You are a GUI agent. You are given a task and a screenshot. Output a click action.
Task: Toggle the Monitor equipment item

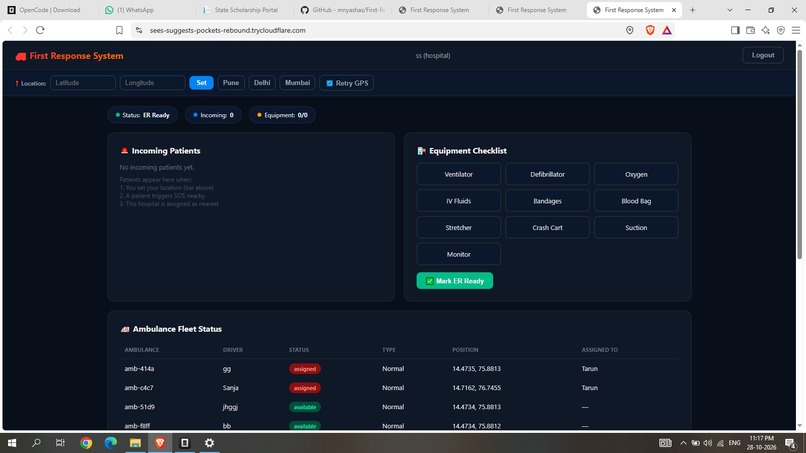[x=459, y=255]
